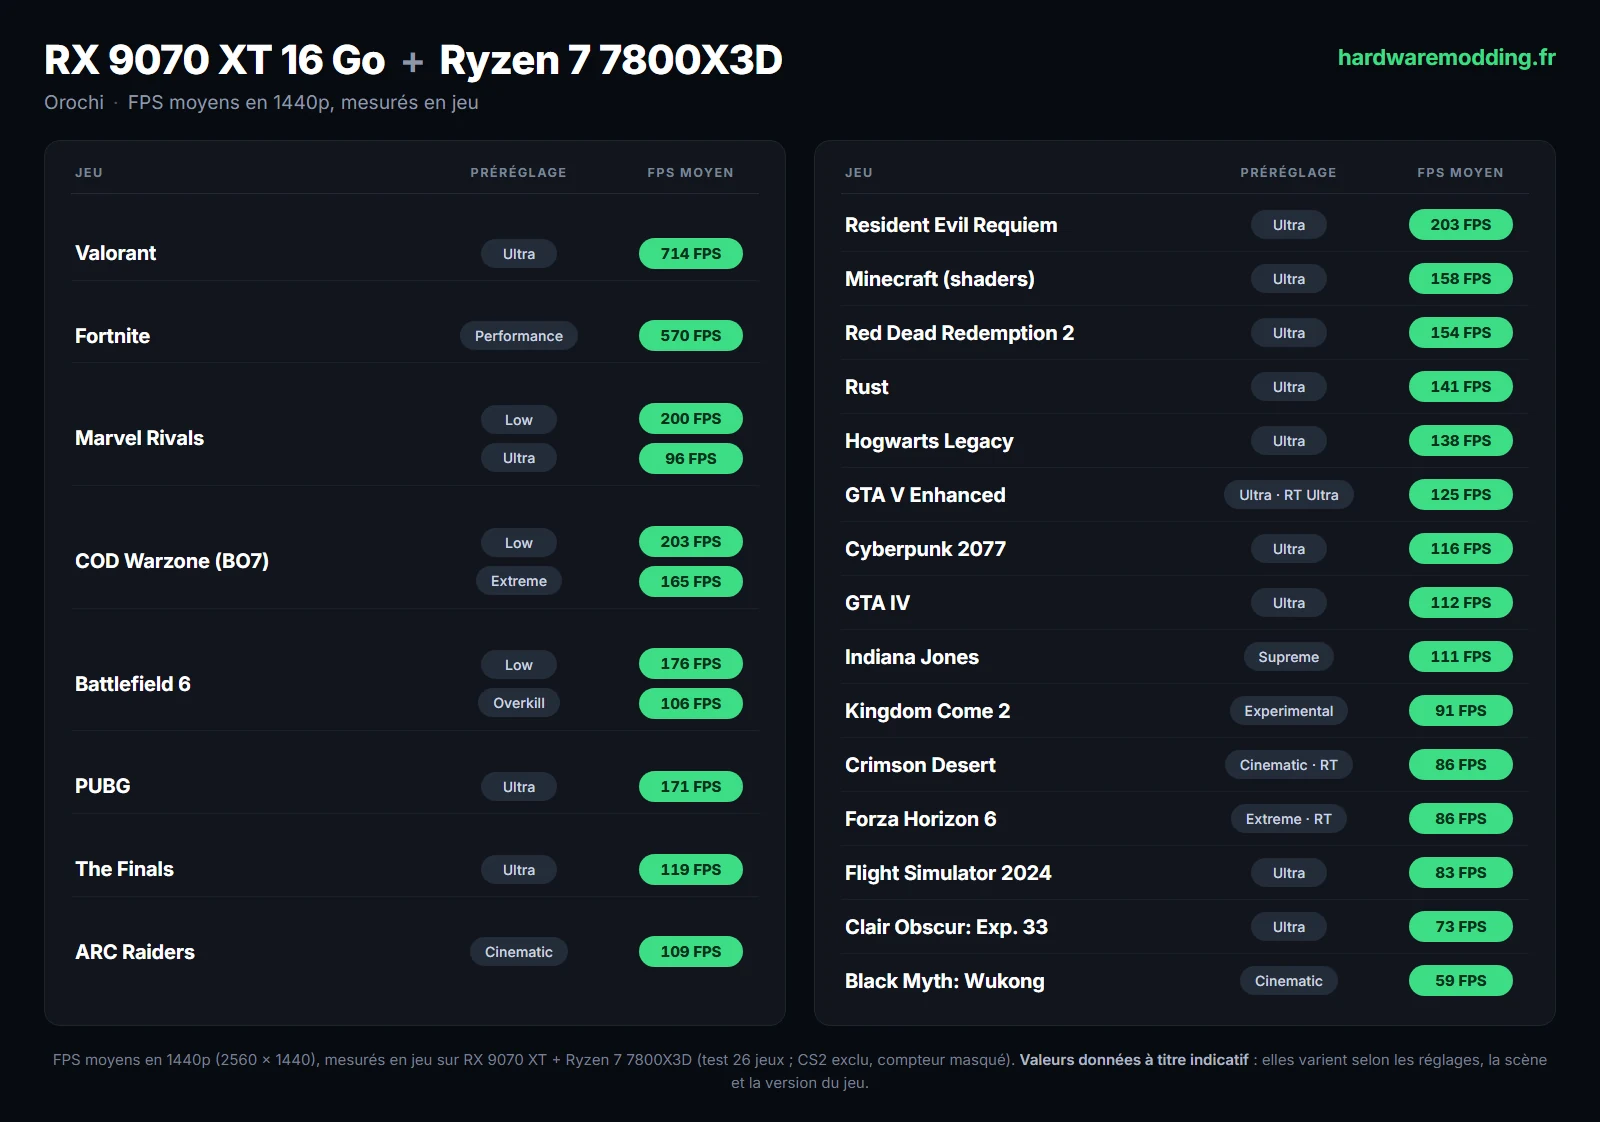Select the 570 FPS value

tap(691, 336)
